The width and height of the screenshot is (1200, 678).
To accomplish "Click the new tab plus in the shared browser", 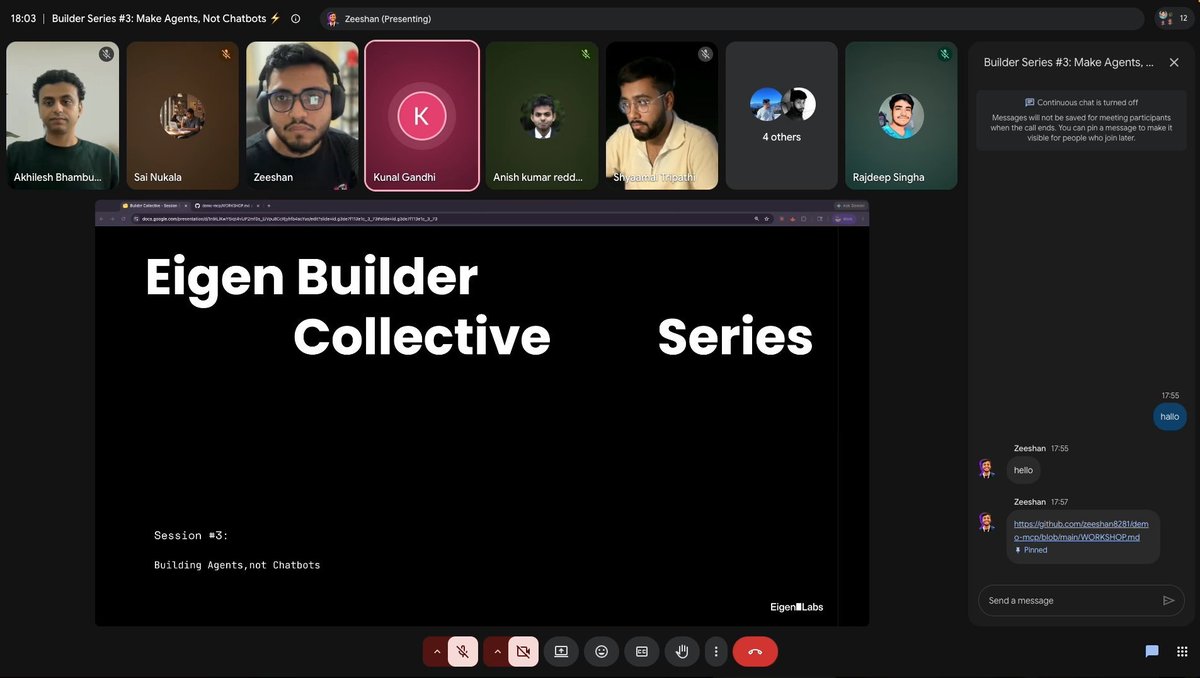I will click(268, 205).
